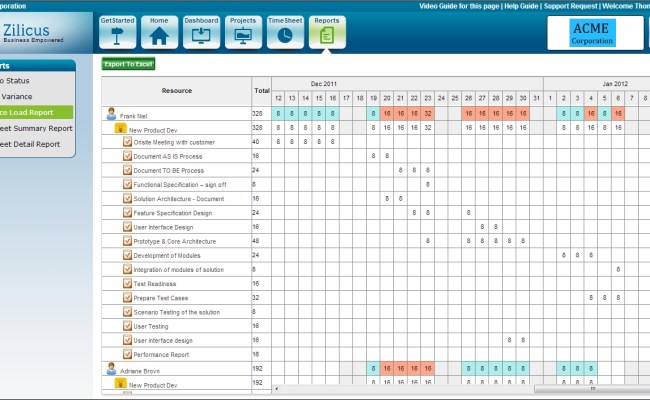Screen dimensions: 650x400
Task: Click the horizontal scrollbar left arrow
Action: click(x=276, y=389)
